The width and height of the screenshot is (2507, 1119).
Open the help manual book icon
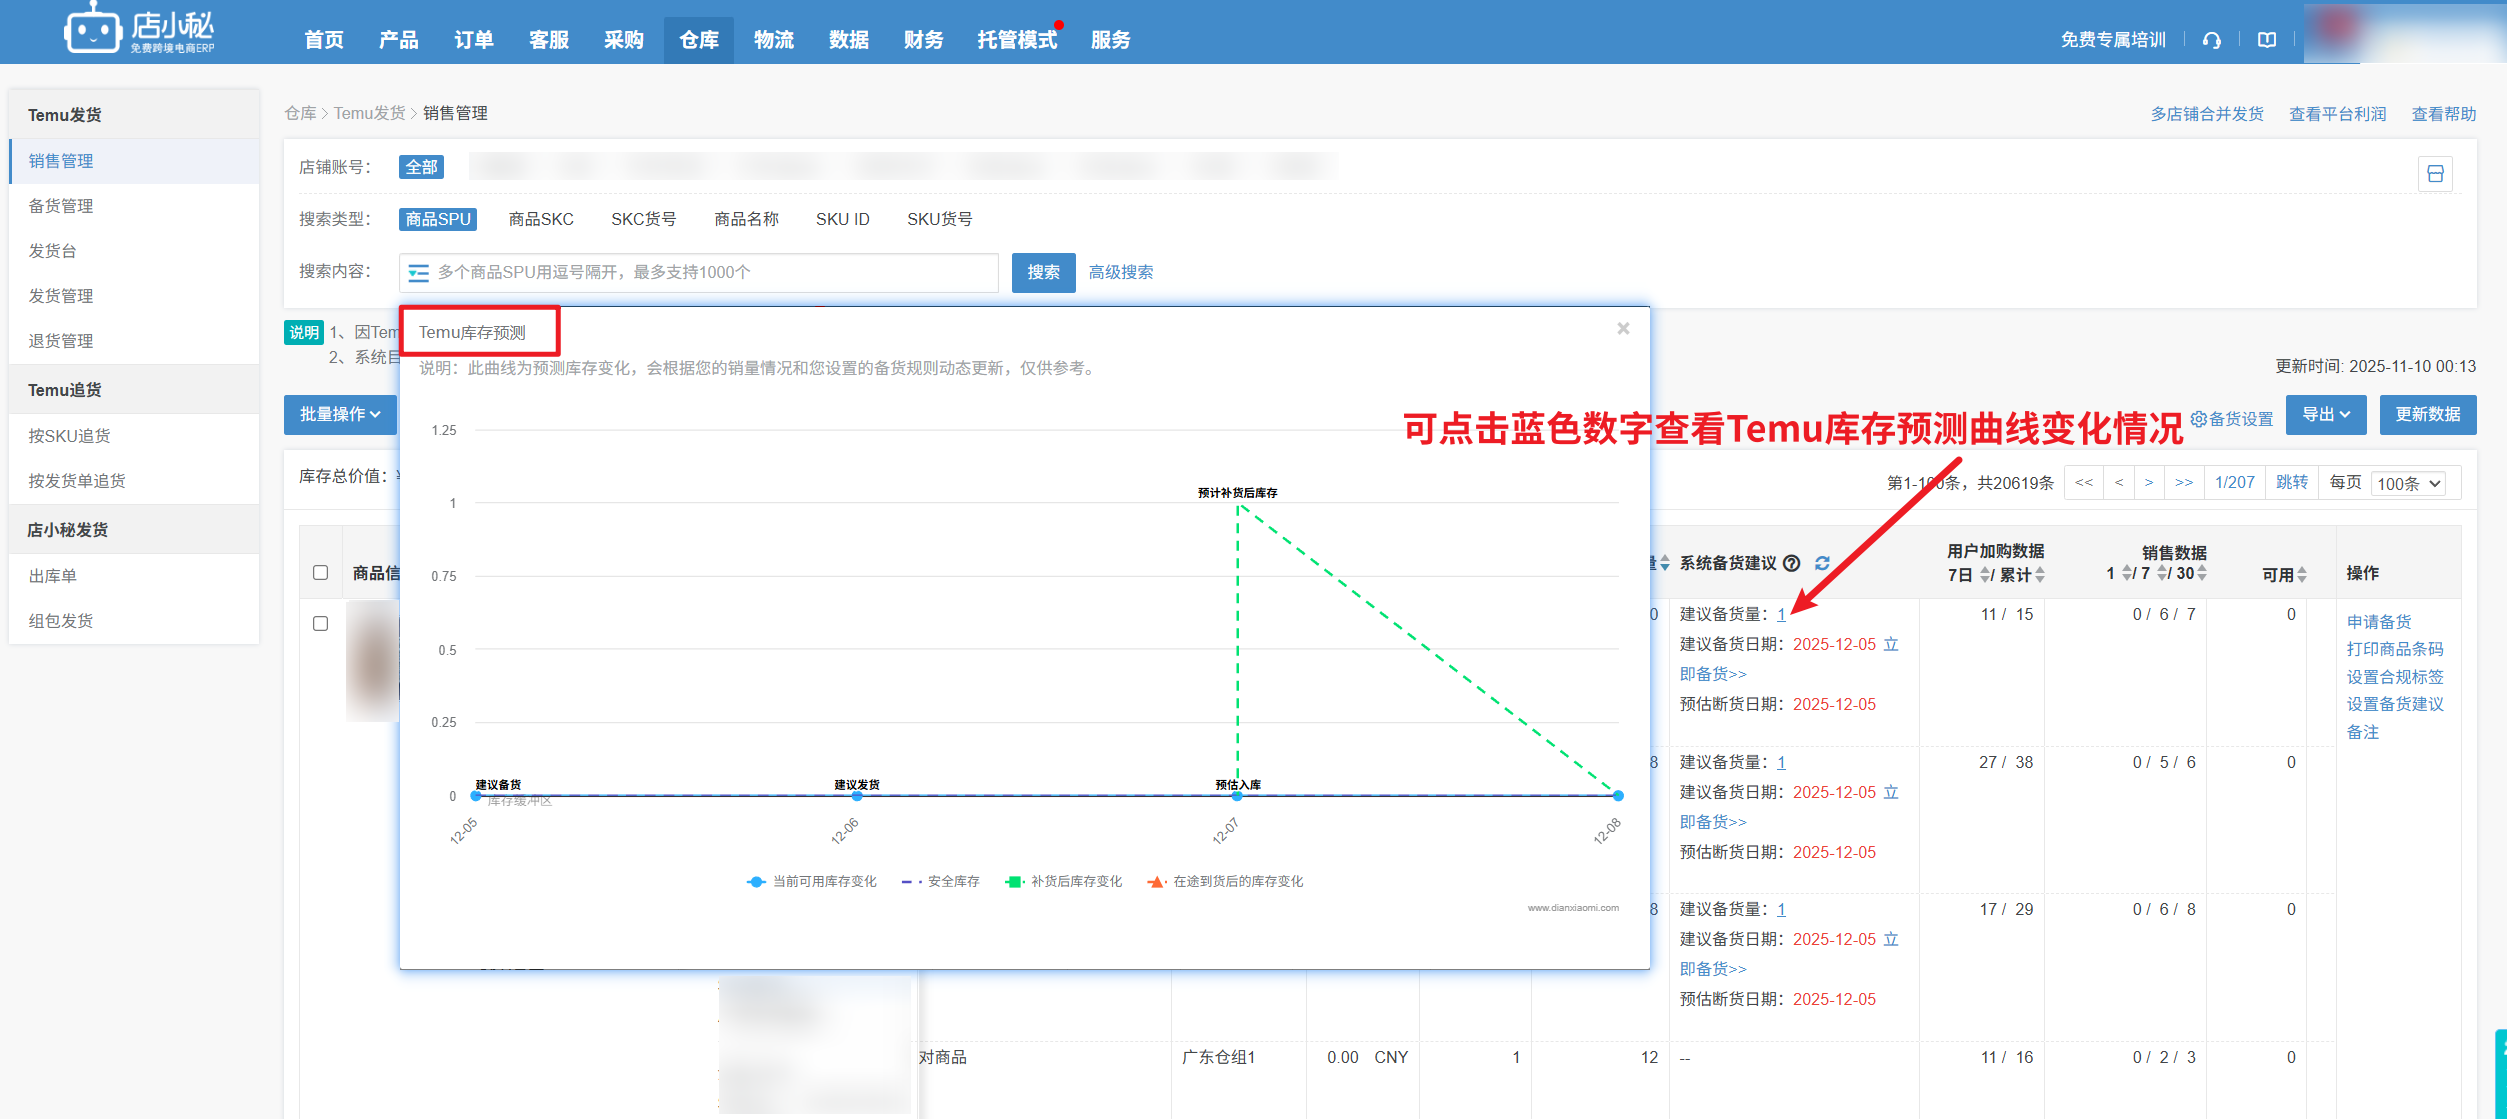2267,40
